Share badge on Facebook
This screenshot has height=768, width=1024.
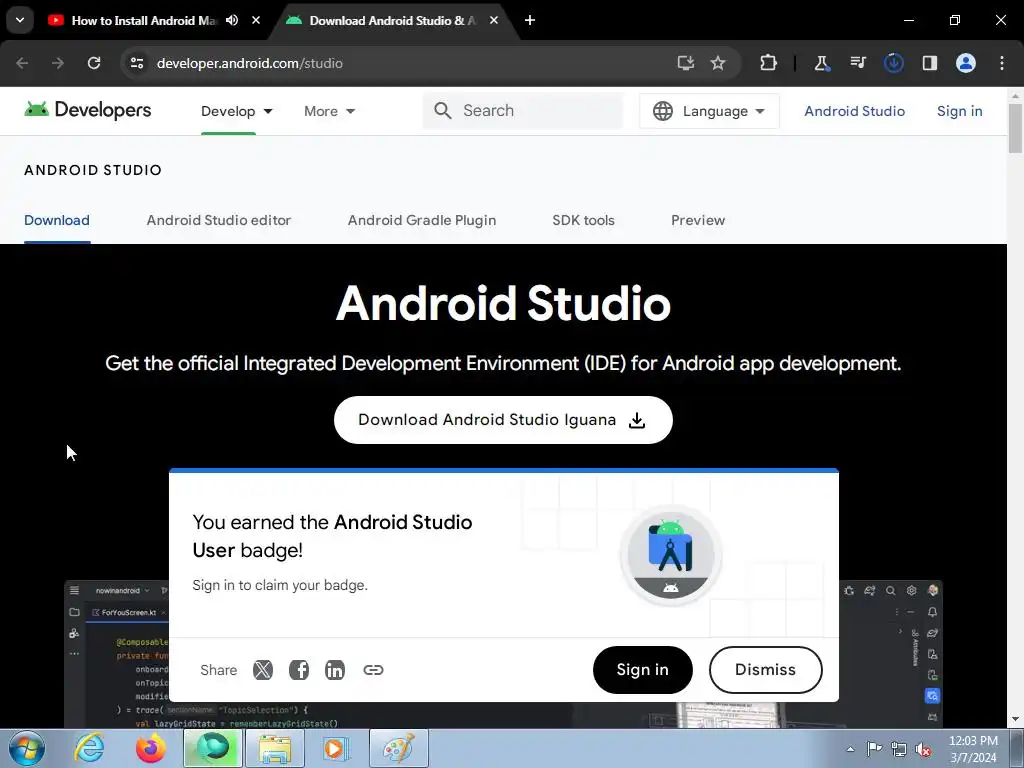tap(299, 669)
